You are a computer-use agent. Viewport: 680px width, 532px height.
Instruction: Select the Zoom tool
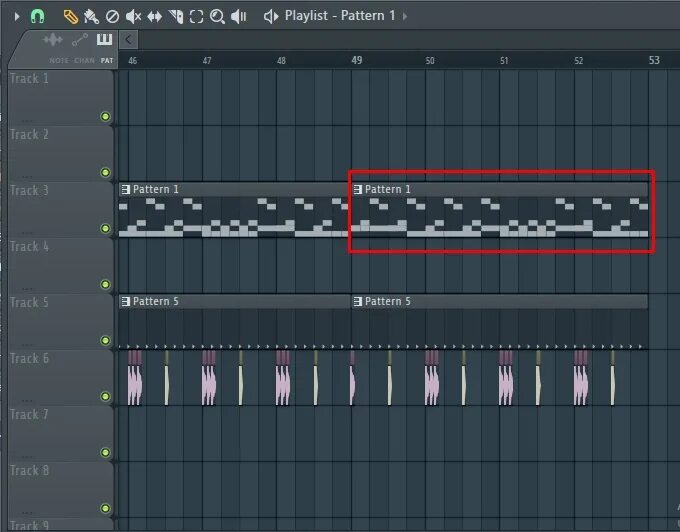217,16
